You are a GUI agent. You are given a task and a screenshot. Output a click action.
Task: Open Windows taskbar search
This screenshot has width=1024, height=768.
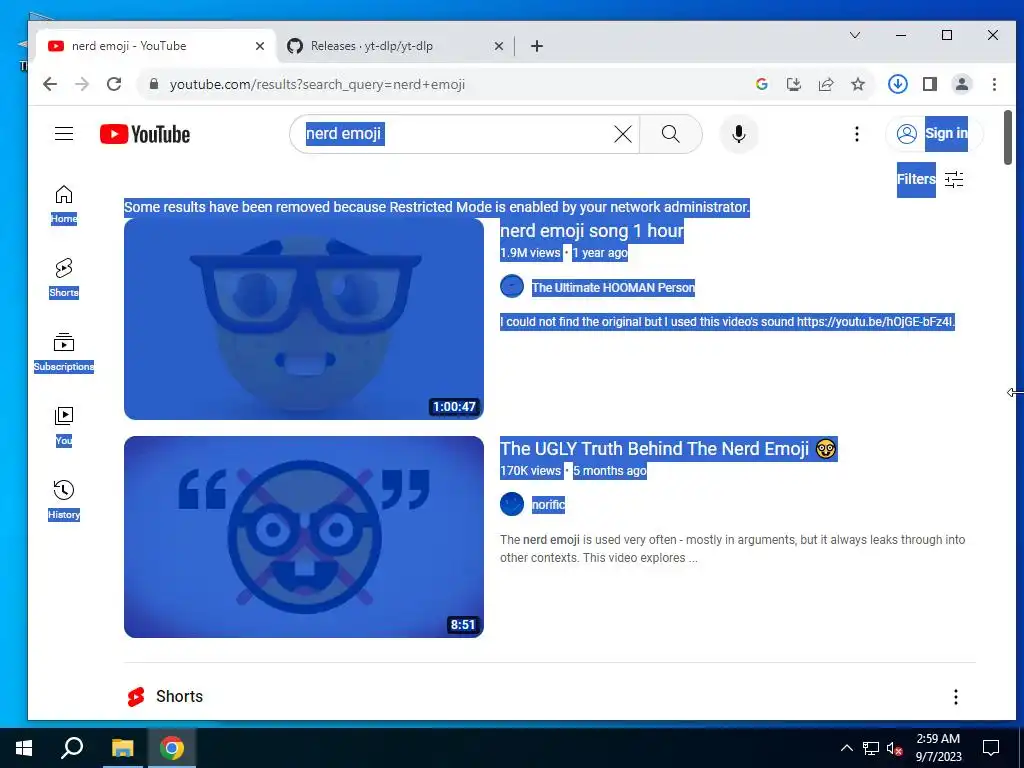tap(72, 748)
